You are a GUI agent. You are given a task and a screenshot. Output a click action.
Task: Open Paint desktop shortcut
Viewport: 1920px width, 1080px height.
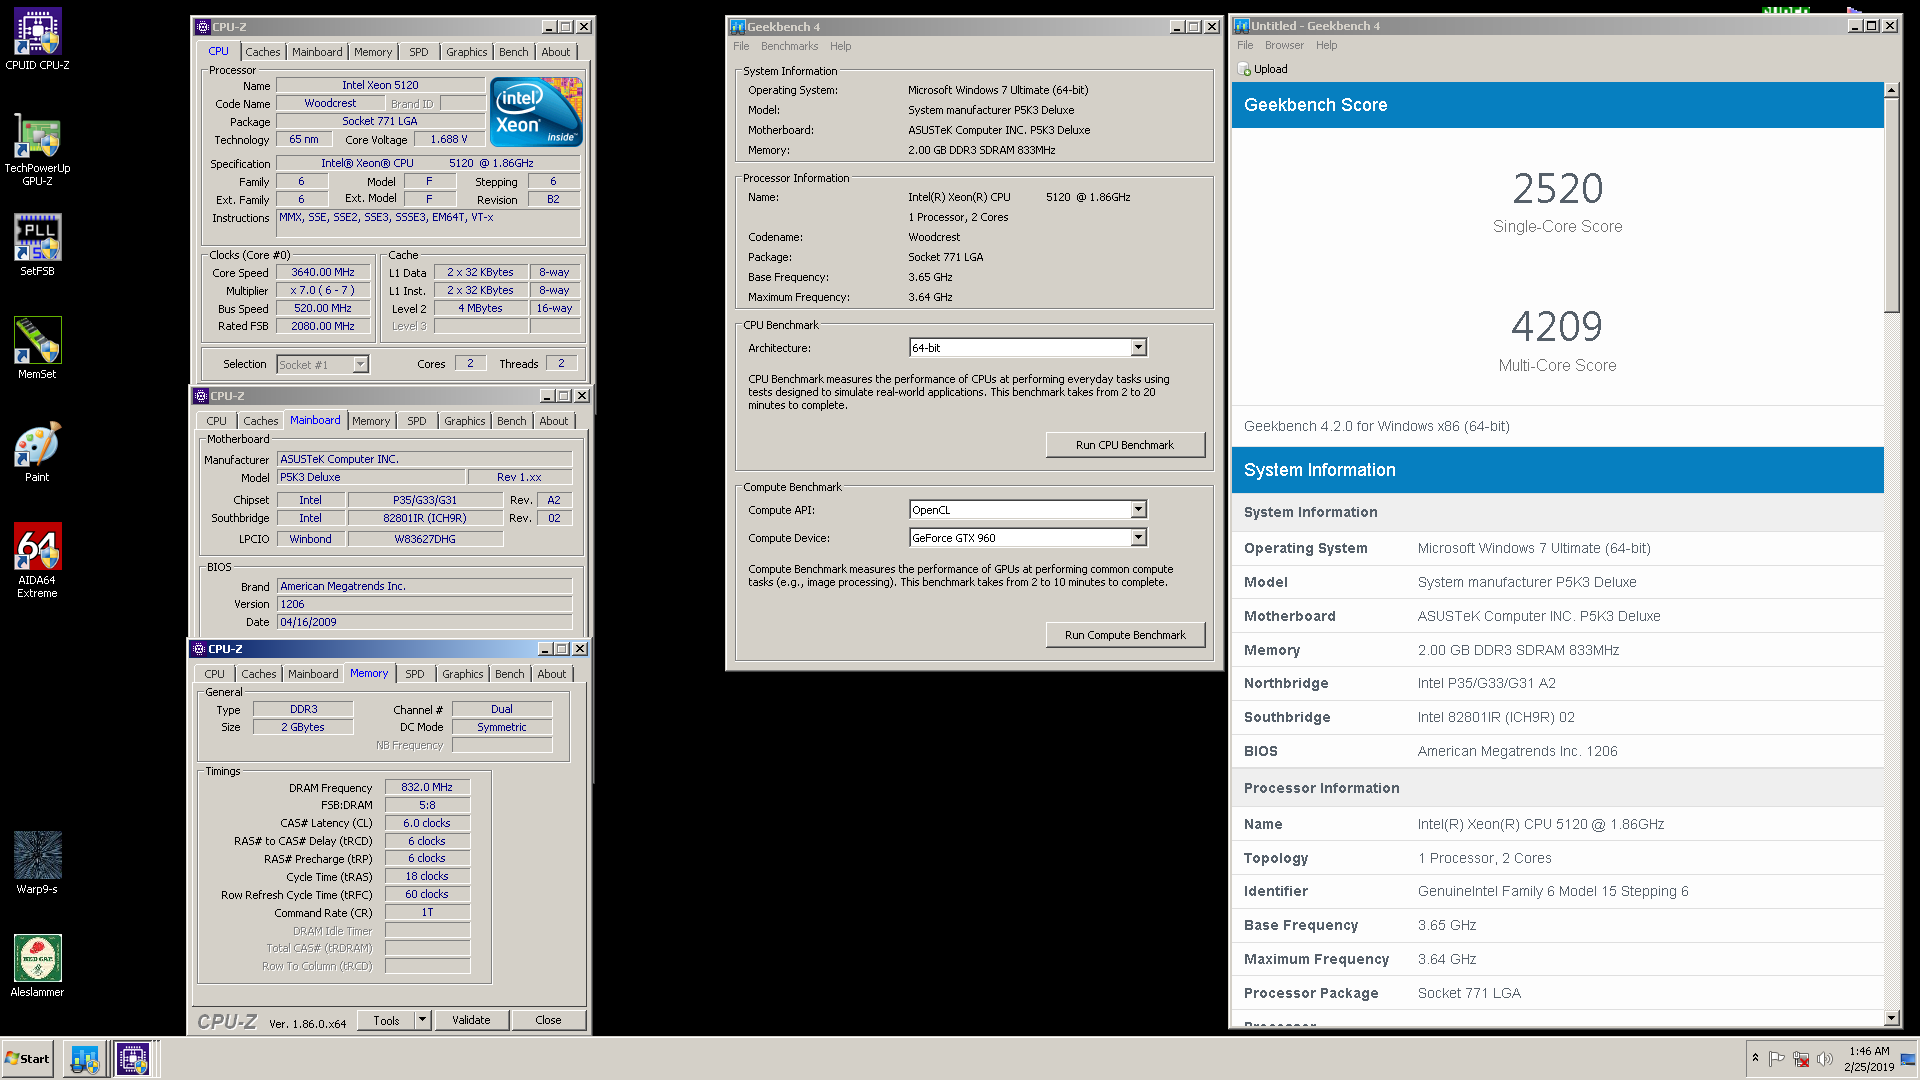37,451
